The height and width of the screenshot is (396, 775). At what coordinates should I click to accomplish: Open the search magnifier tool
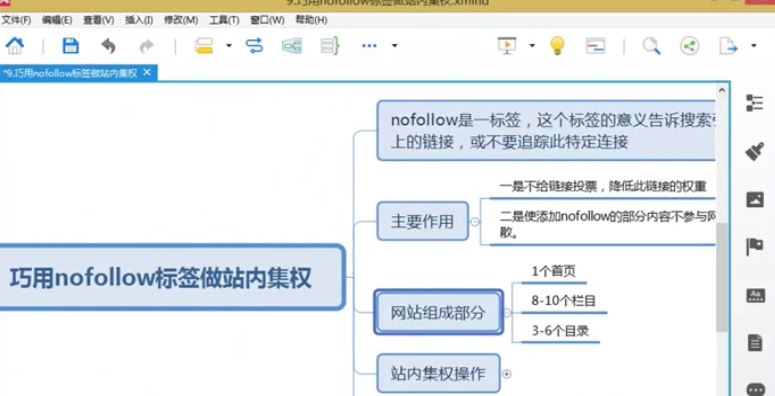point(651,46)
